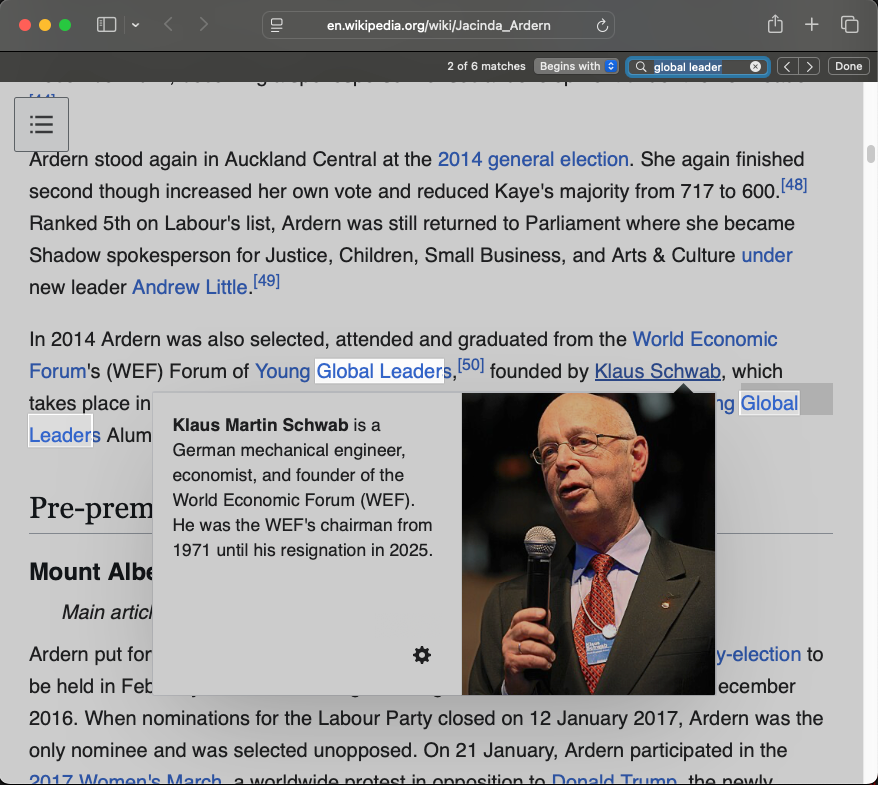The image size is (878, 785).
Task: Show the tab overview
Action: click(x=849, y=25)
